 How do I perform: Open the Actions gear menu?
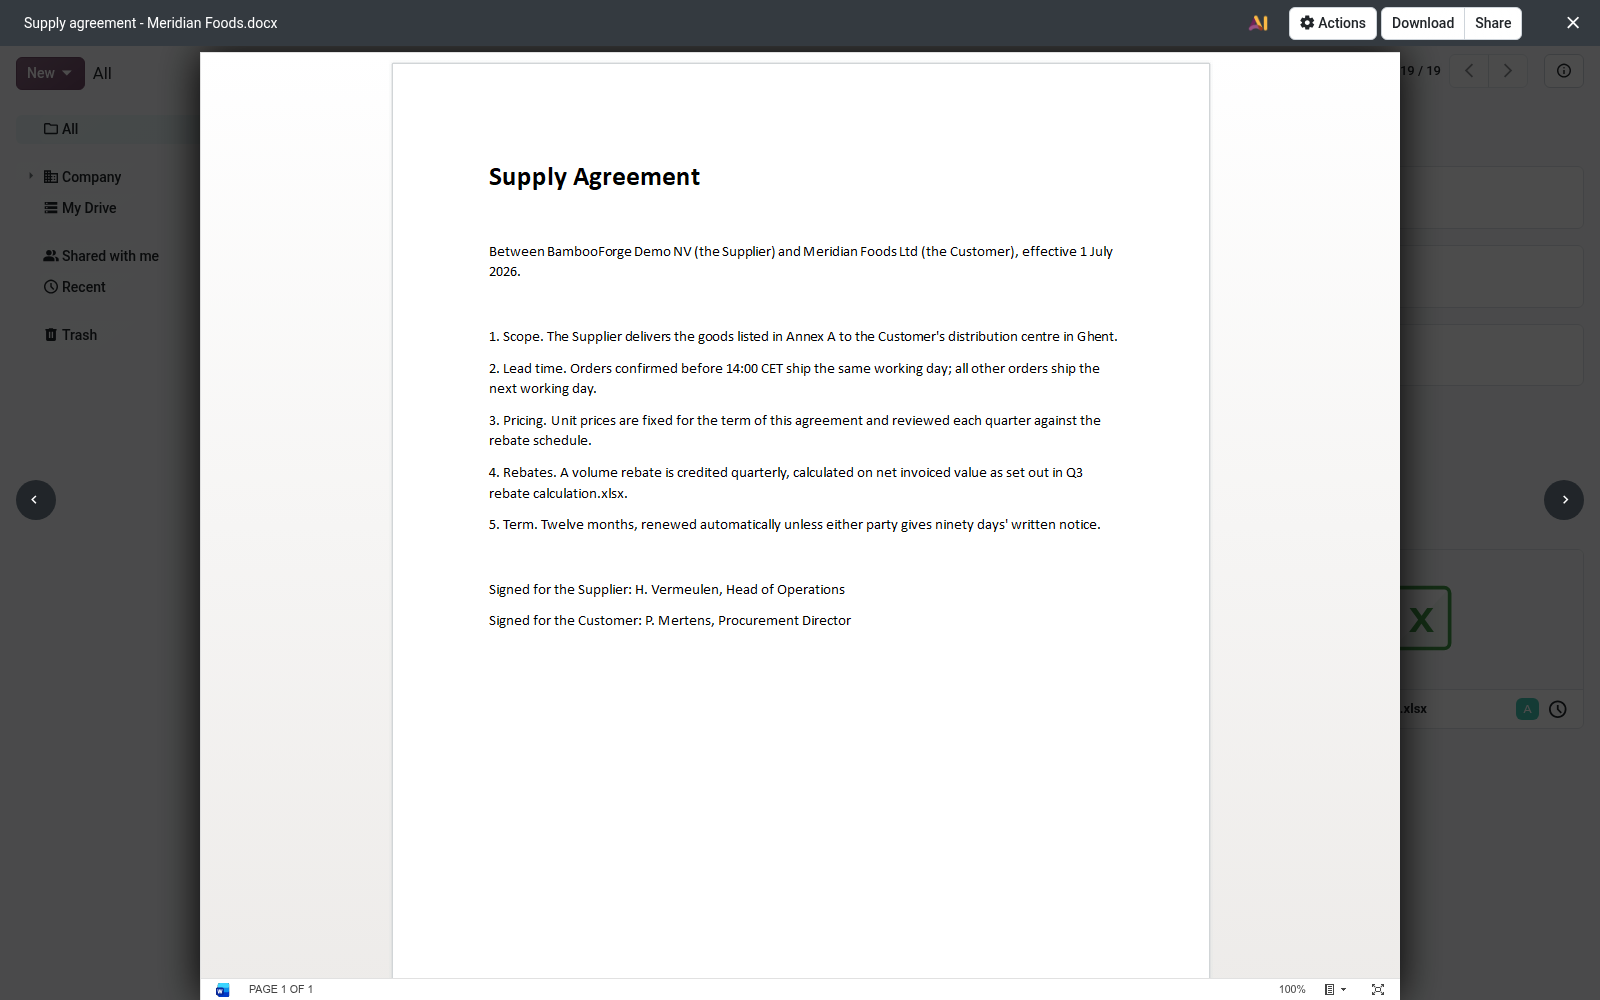point(1332,23)
